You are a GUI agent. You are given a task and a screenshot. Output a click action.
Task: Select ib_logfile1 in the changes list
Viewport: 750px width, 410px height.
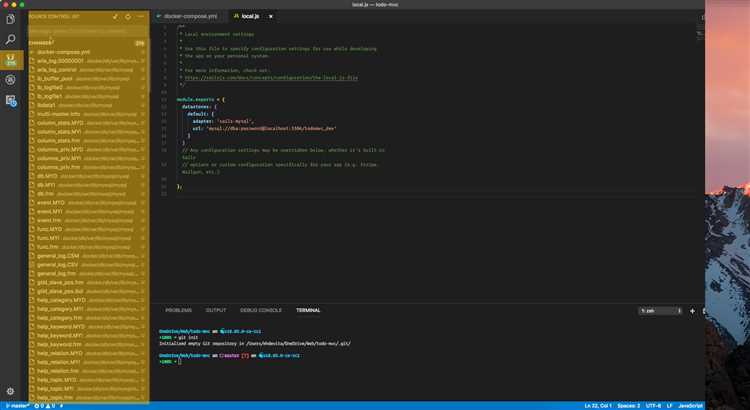coord(88,96)
